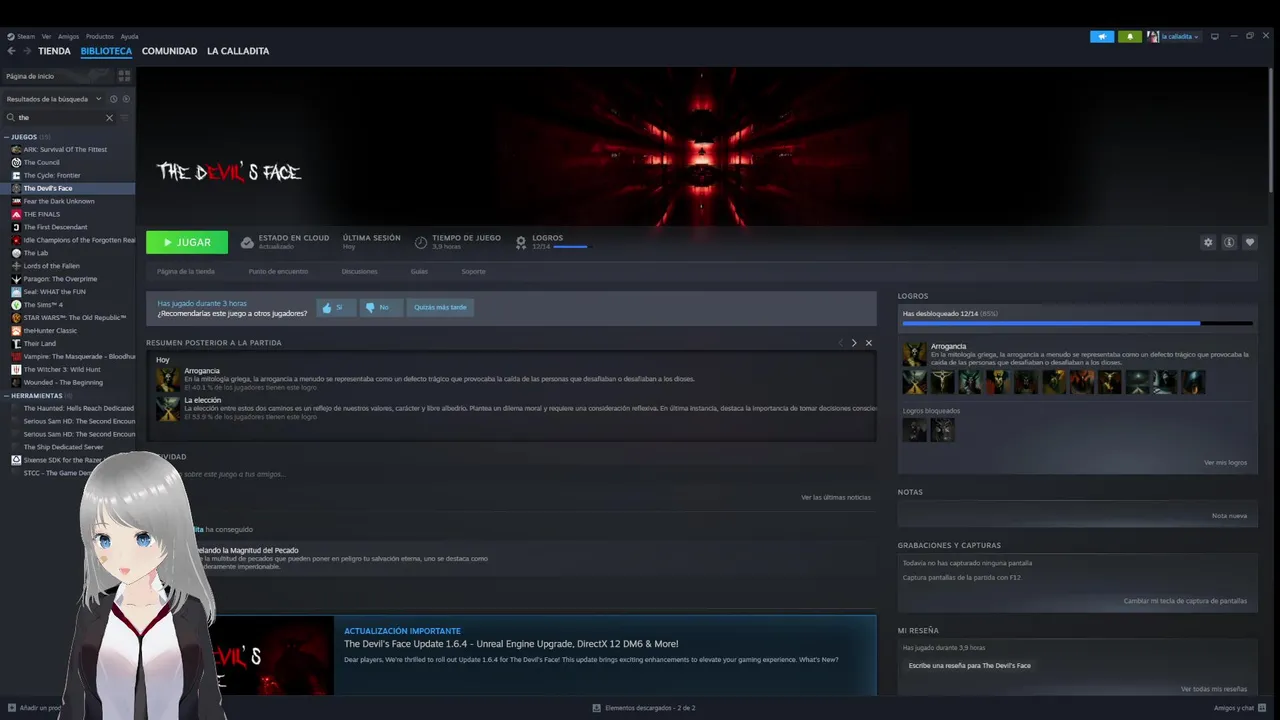Open Soporte tab
The image size is (1280, 720).
coord(473,272)
